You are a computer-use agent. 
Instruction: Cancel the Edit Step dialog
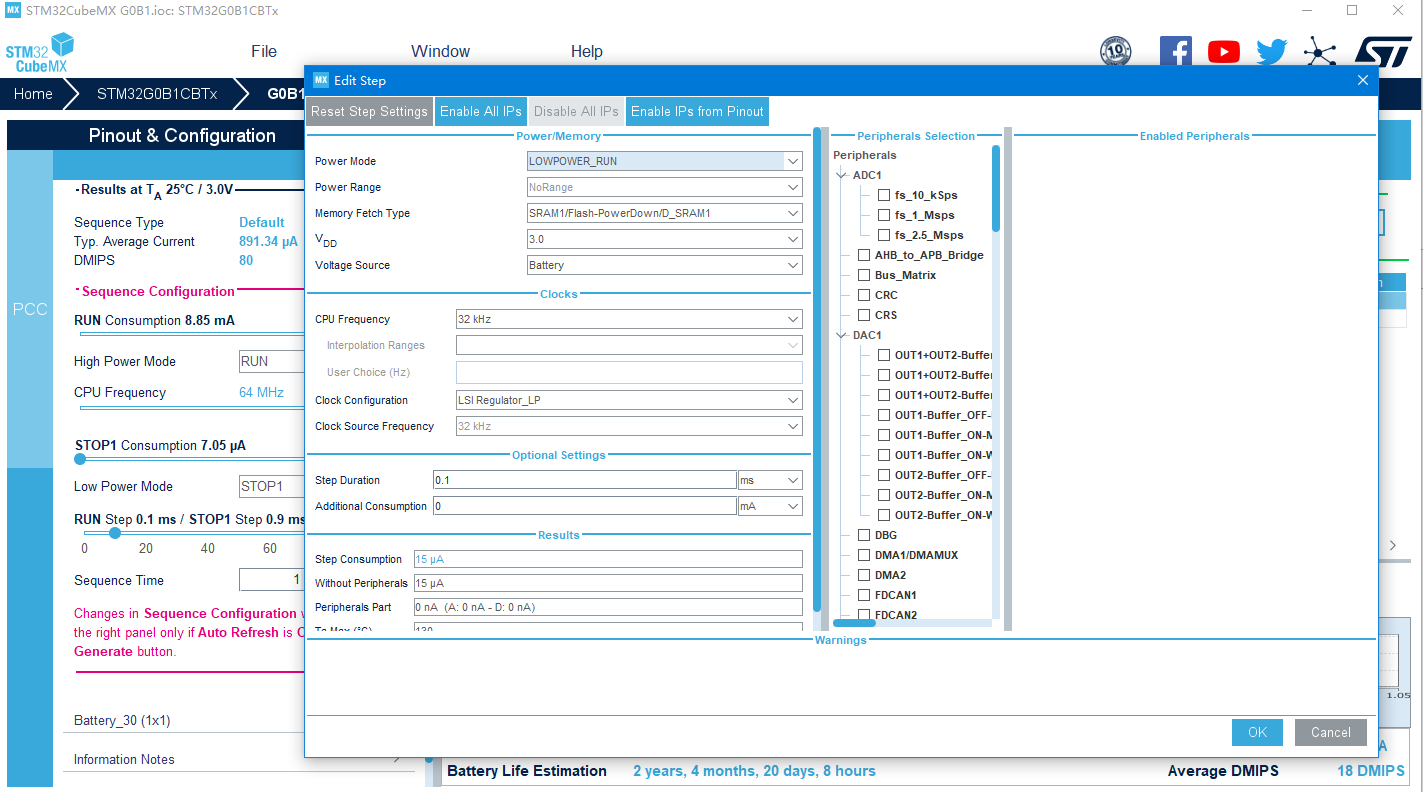tap(1331, 732)
